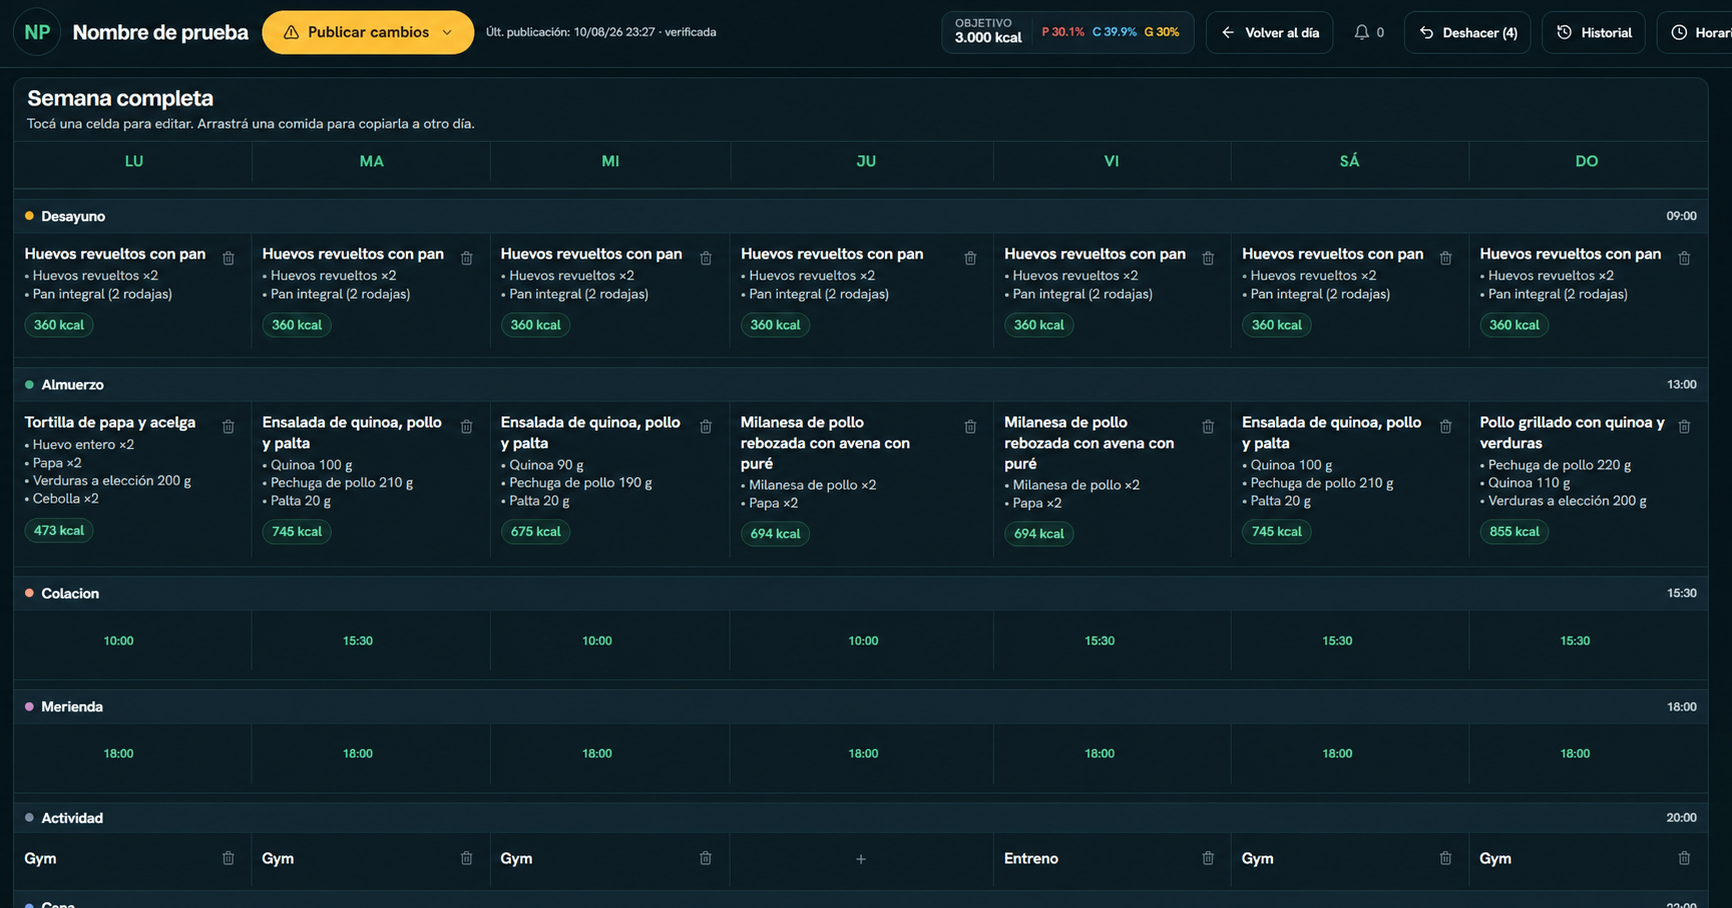Image resolution: width=1732 pixels, height=908 pixels.
Task: Click Sunday's 855 kcal lunch badge
Action: [x=1514, y=532]
